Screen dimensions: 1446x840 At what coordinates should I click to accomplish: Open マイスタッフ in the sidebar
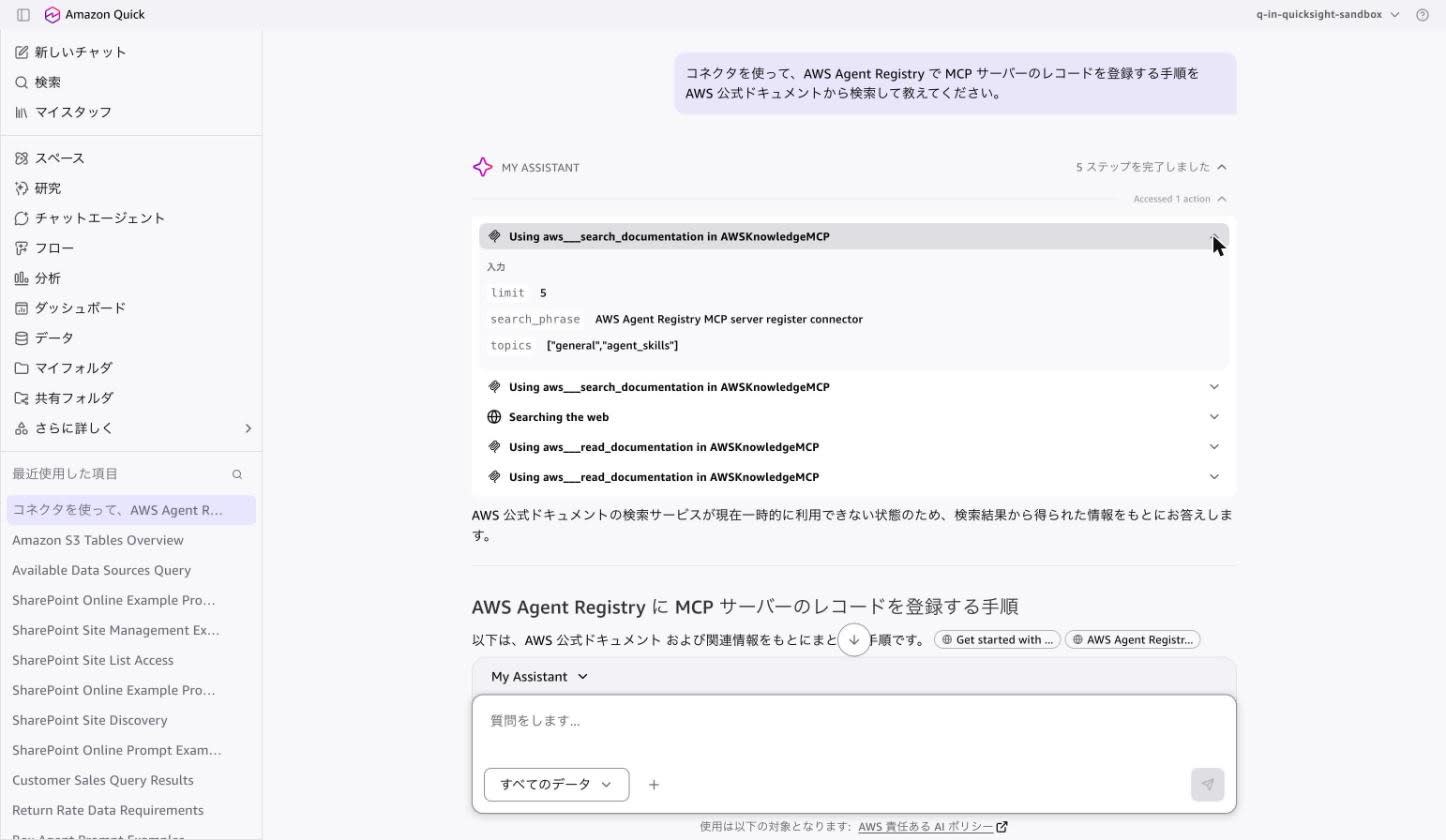(x=63, y=112)
